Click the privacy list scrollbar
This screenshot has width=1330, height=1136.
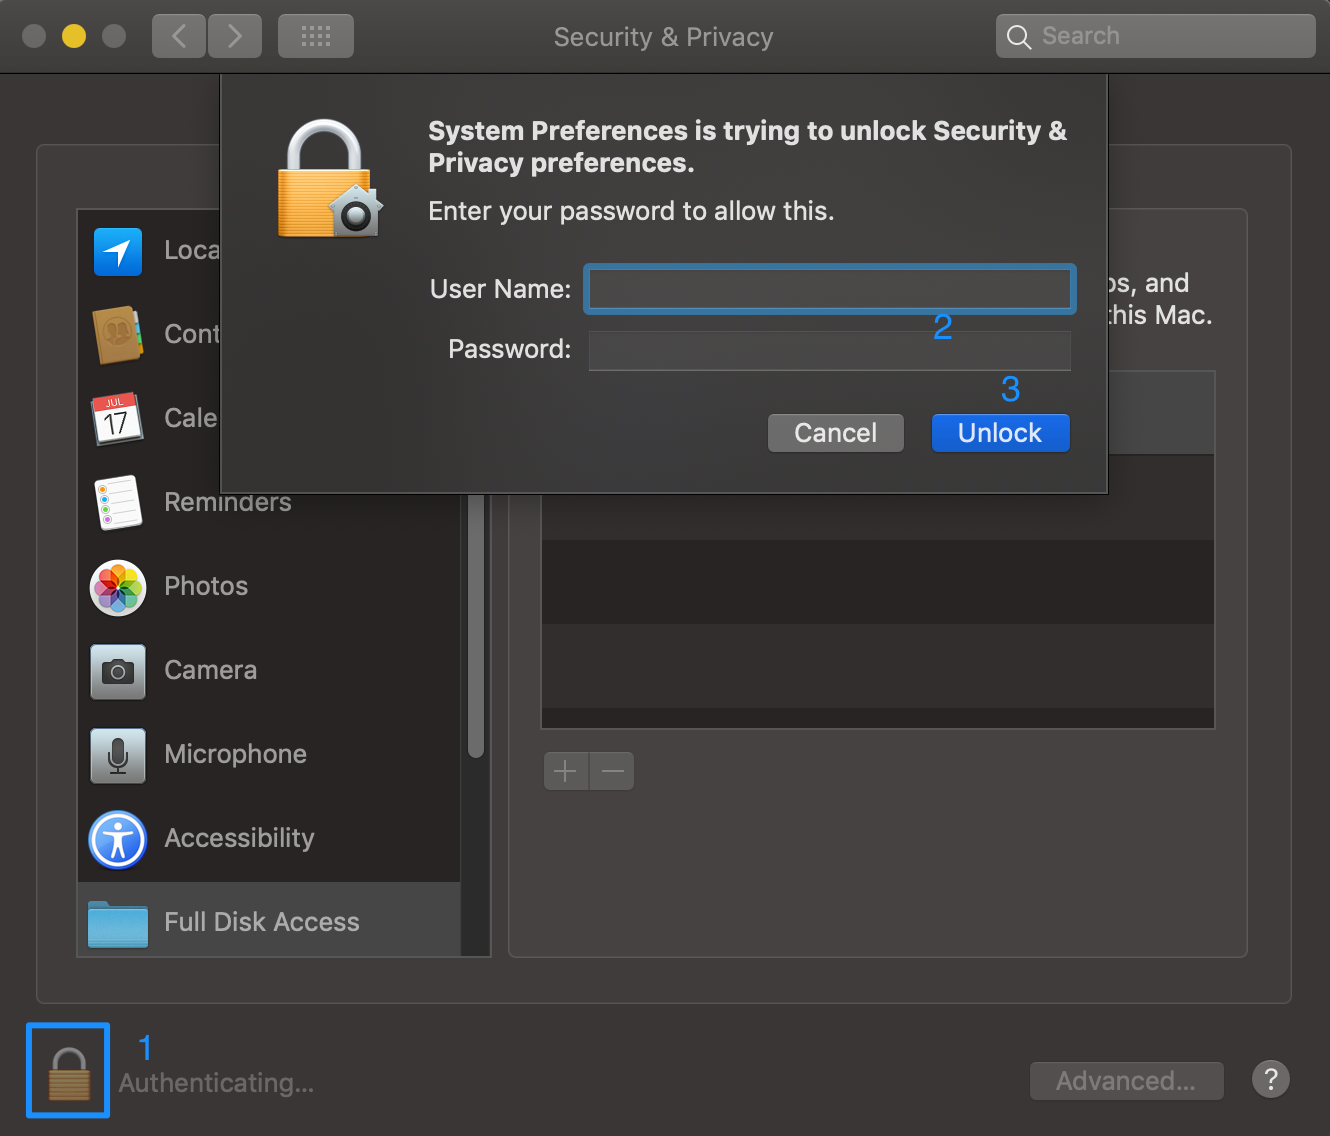[476, 625]
